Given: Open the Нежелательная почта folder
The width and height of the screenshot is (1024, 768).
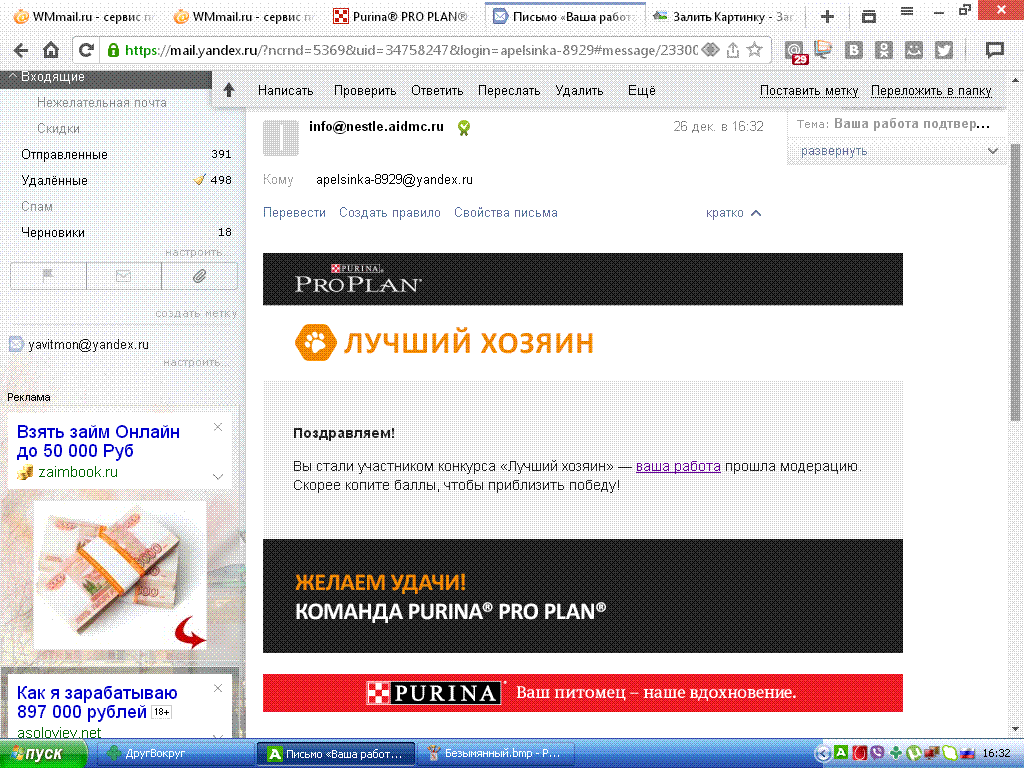Looking at the screenshot, I should pyautogui.click(x=102, y=103).
